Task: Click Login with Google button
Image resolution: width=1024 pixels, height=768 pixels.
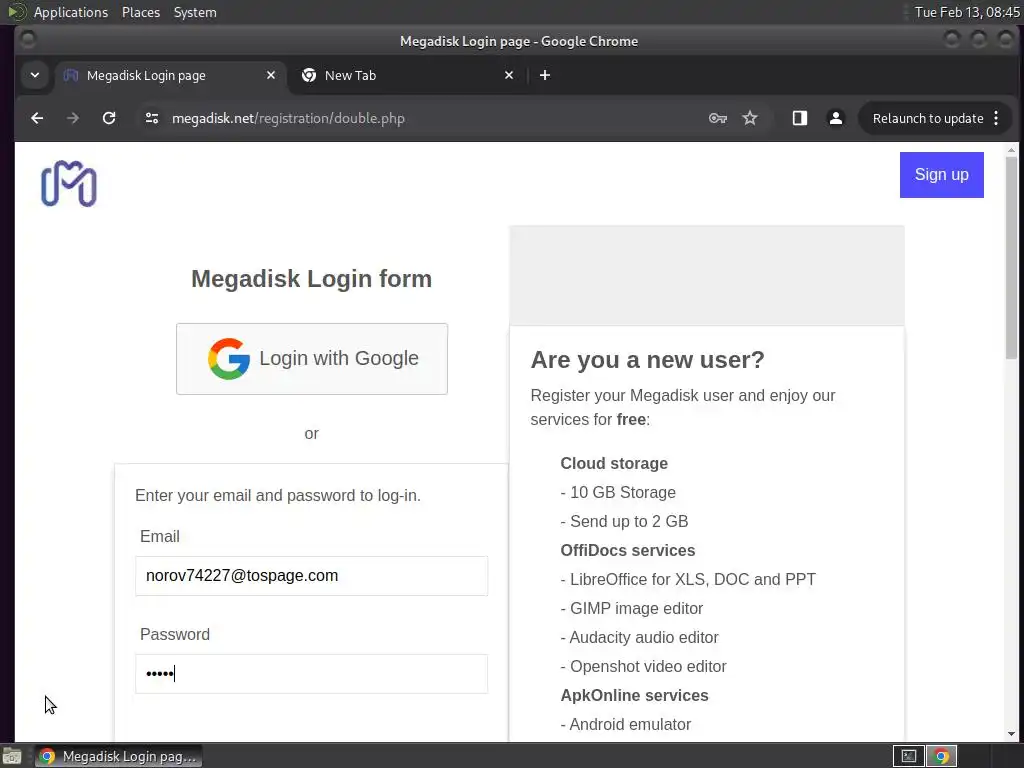Action: pos(312,359)
